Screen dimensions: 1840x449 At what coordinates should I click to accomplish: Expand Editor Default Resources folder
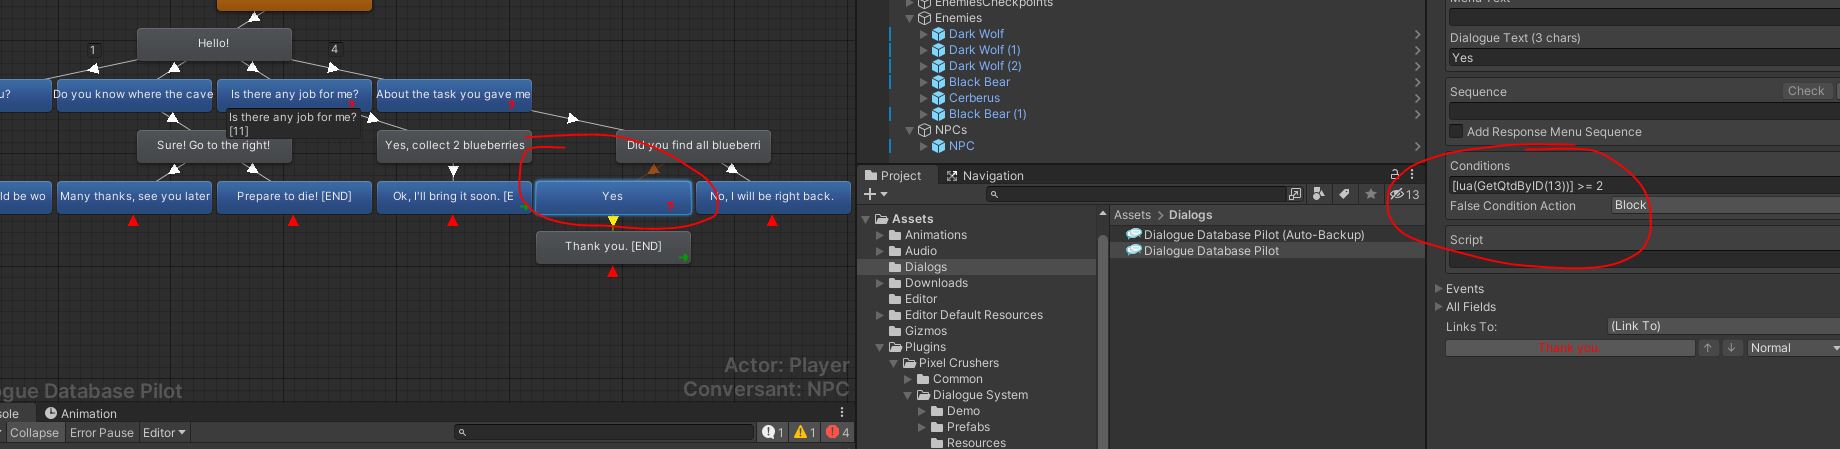[881, 315]
